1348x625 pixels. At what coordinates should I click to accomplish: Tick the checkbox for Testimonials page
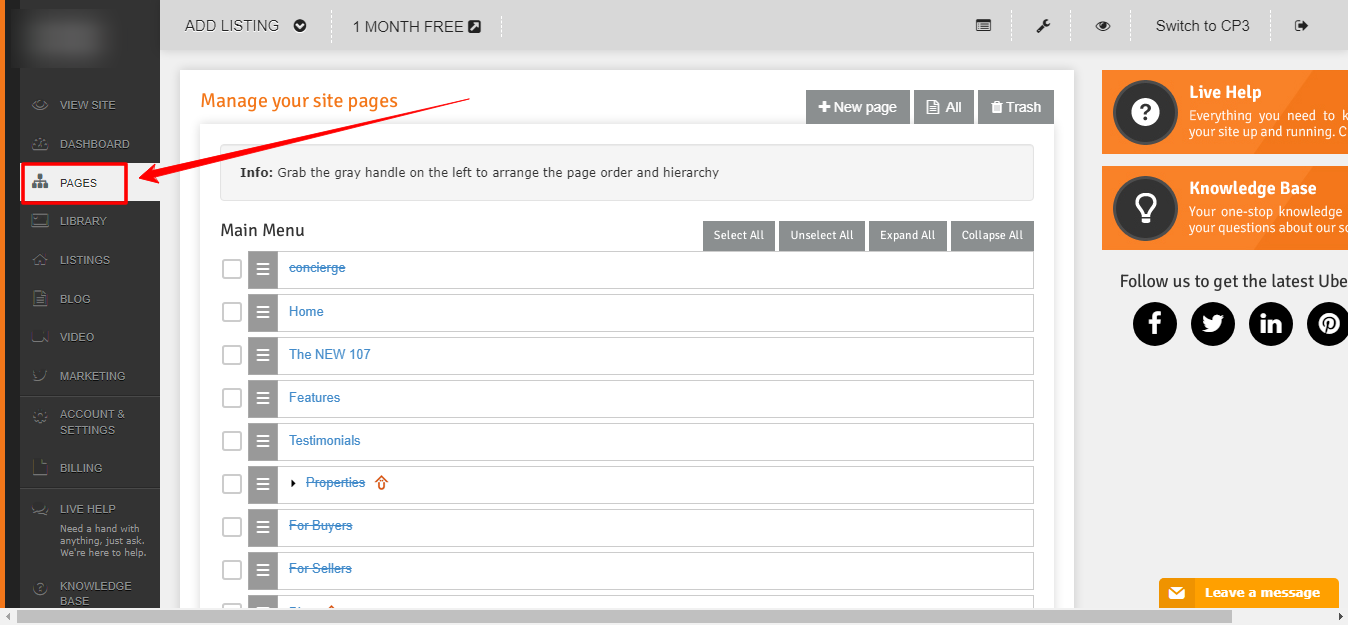(232, 441)
